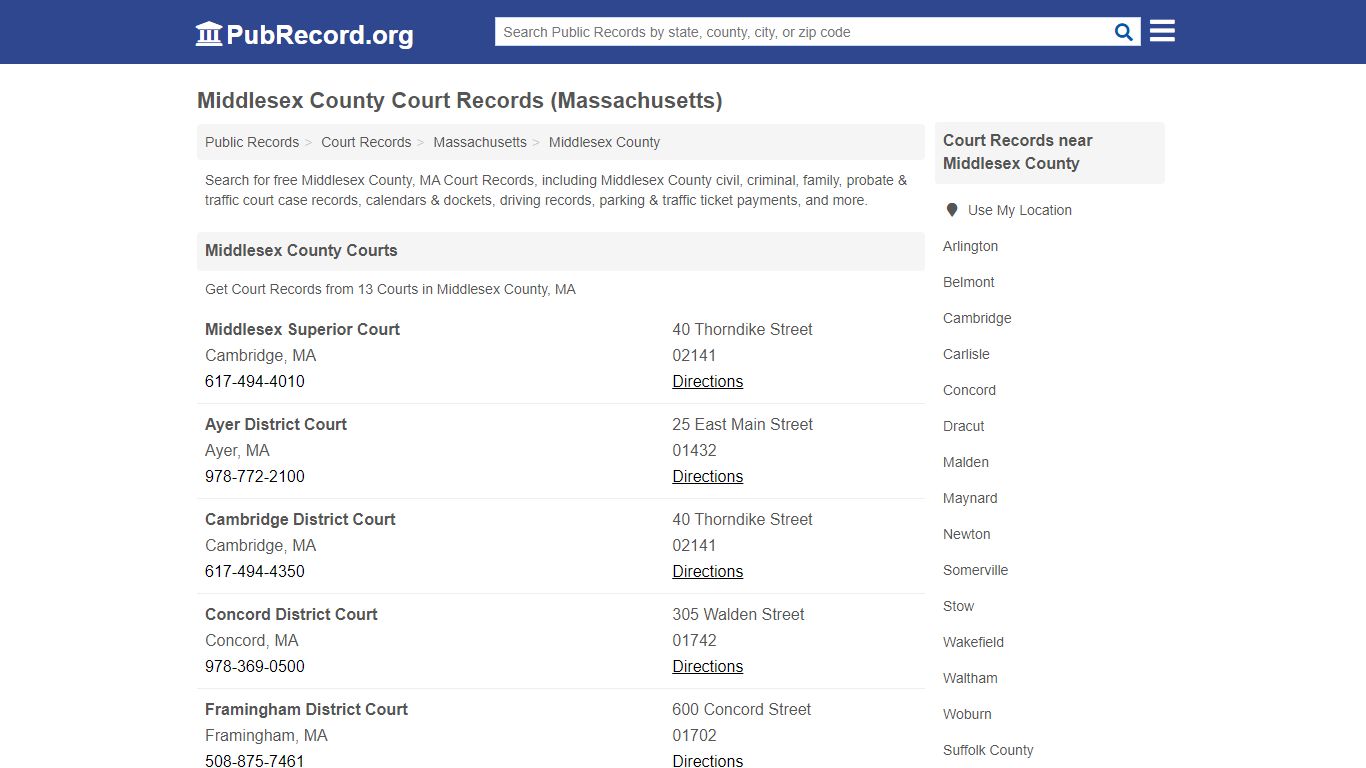Open Woburn court records link
Viewport: 1366px width, 768px height.
(967, 714)
